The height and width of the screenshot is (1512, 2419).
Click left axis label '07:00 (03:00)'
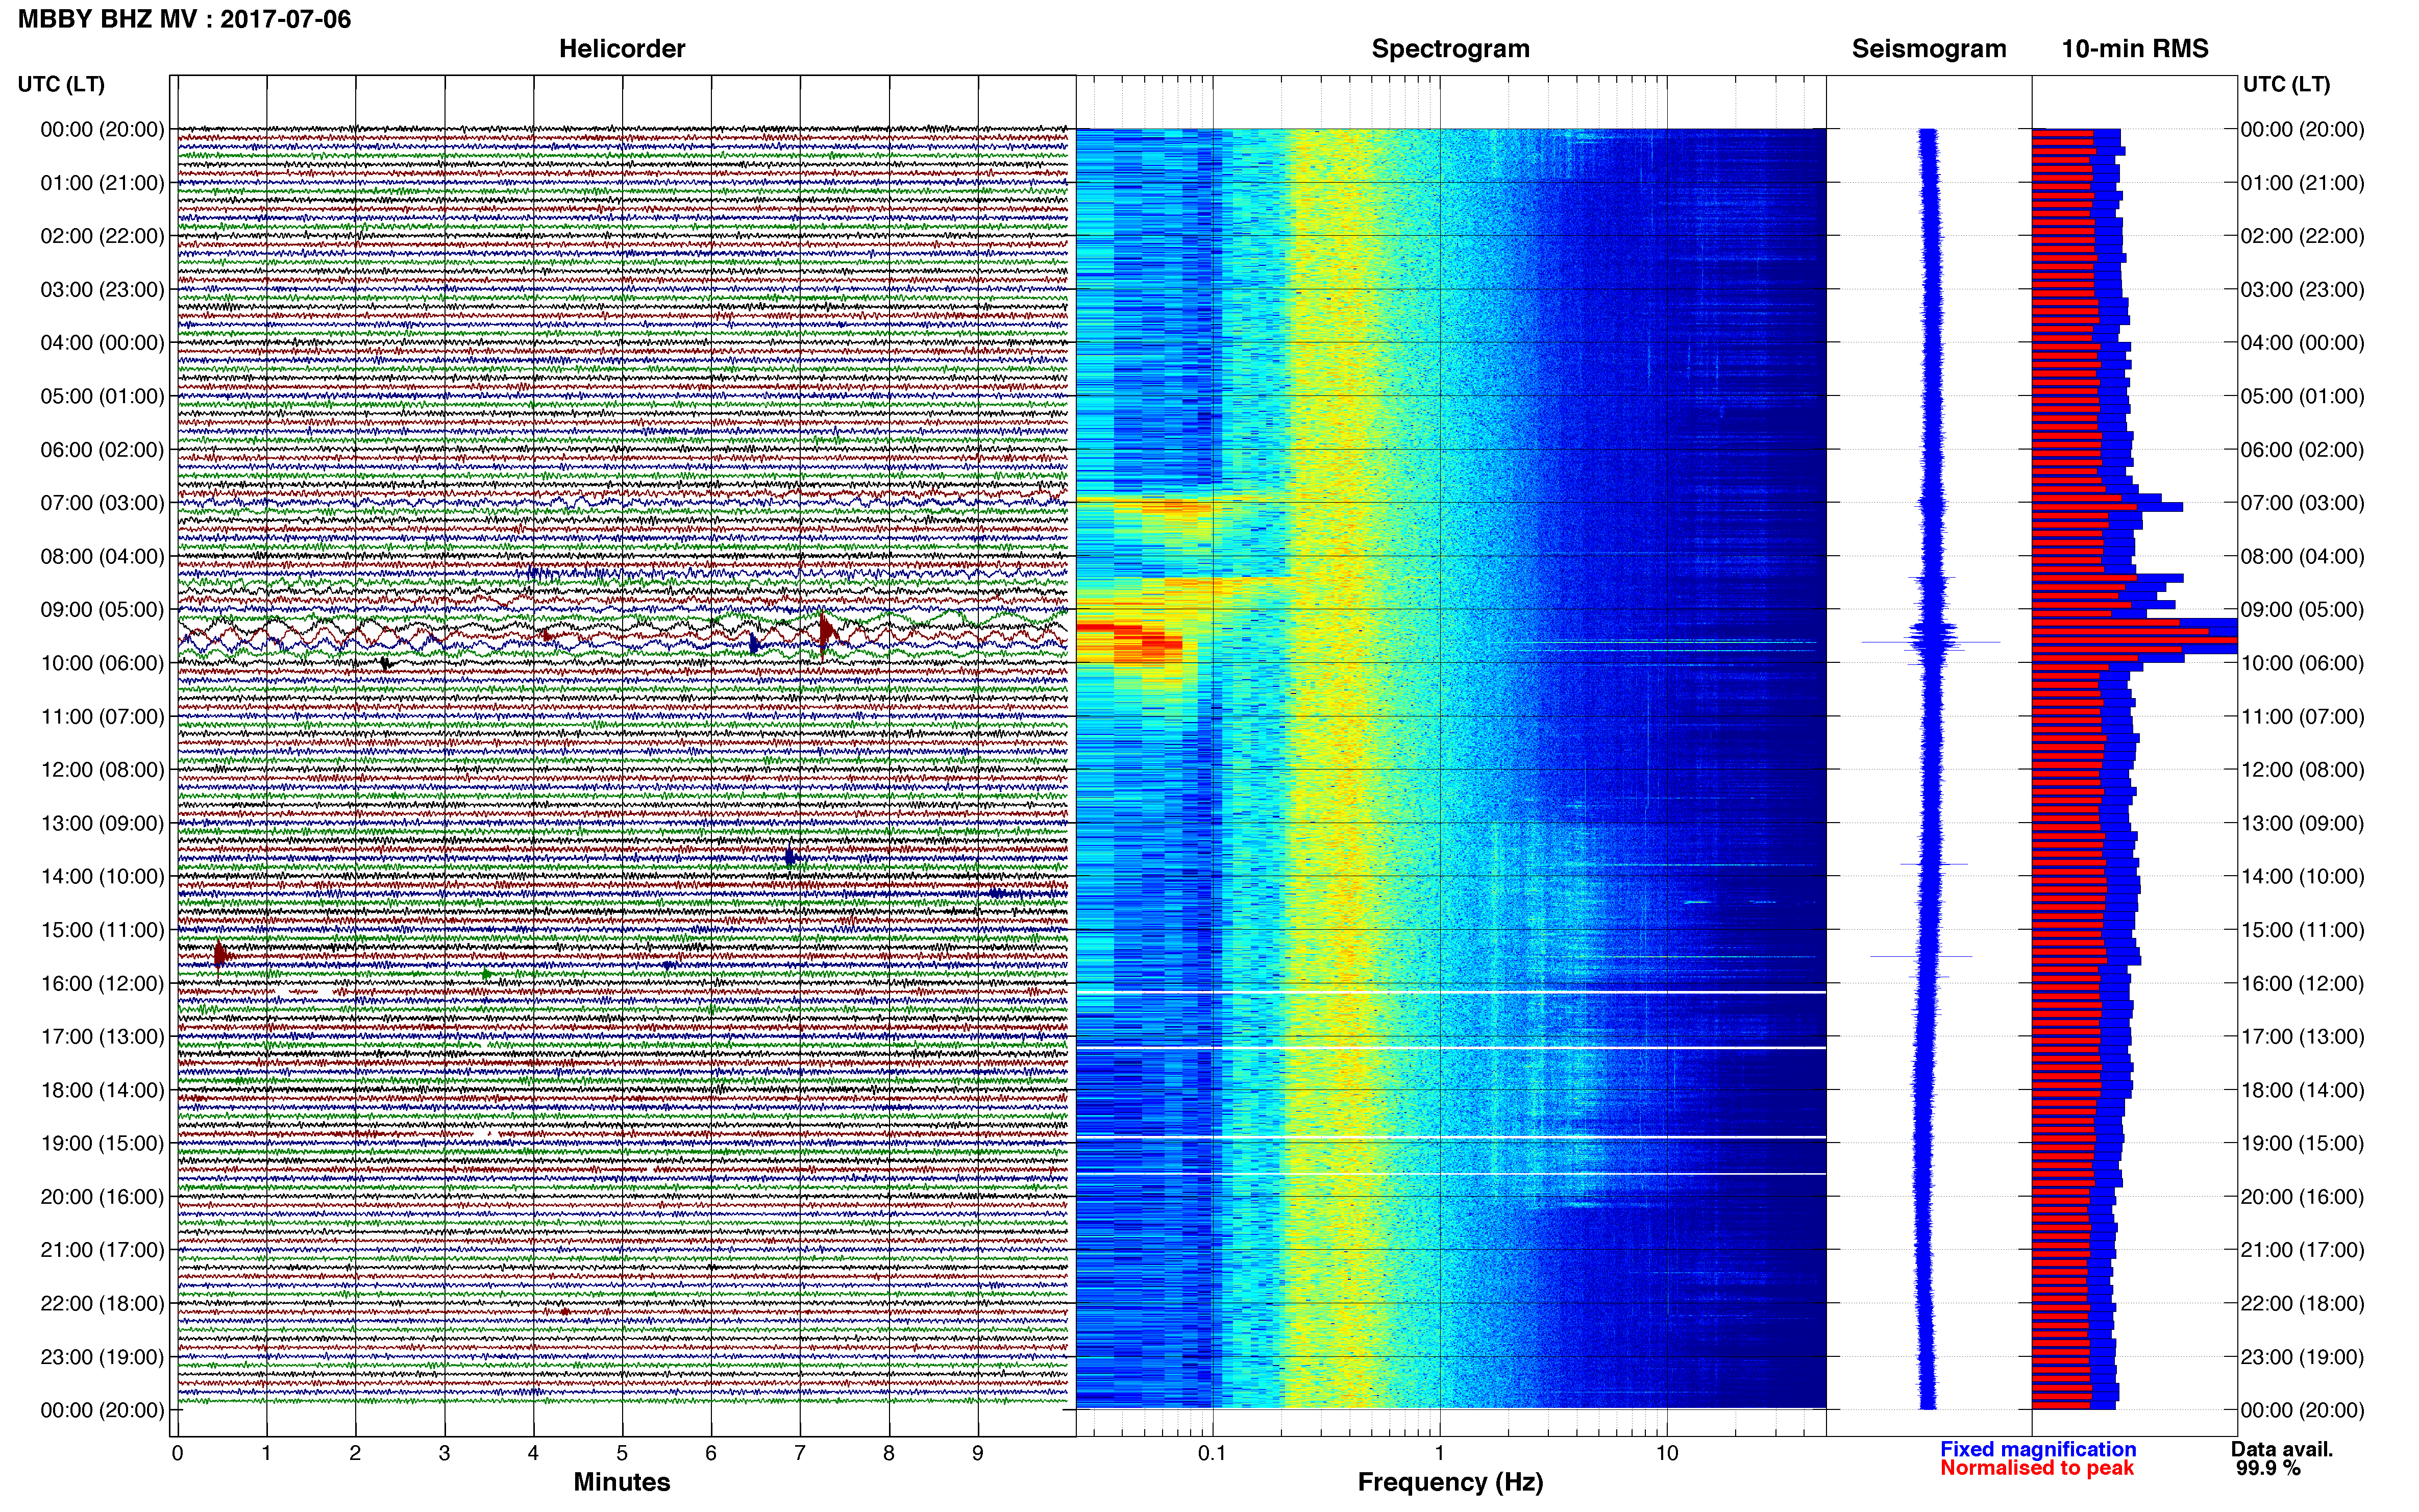tap(102, 503)
